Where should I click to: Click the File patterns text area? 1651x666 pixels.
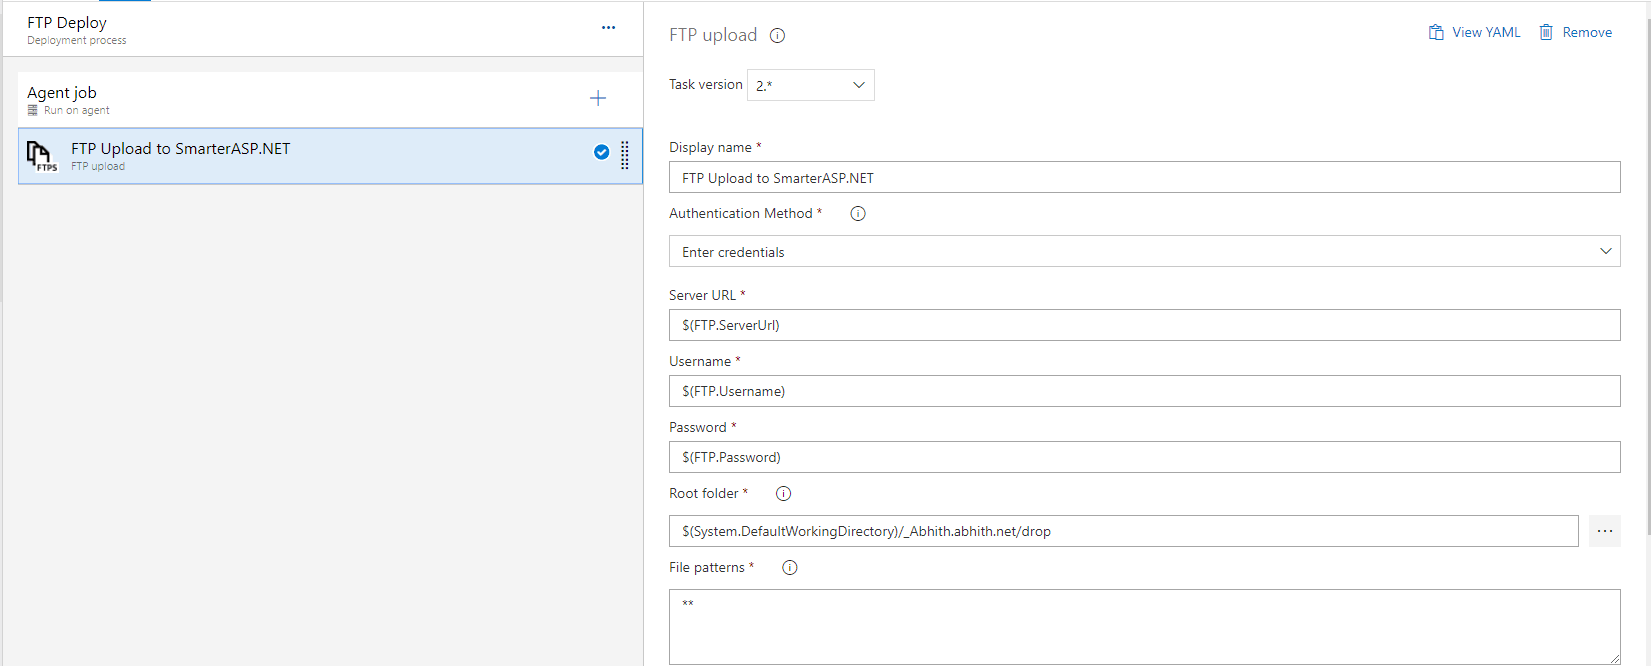(x=1144, y=627)
